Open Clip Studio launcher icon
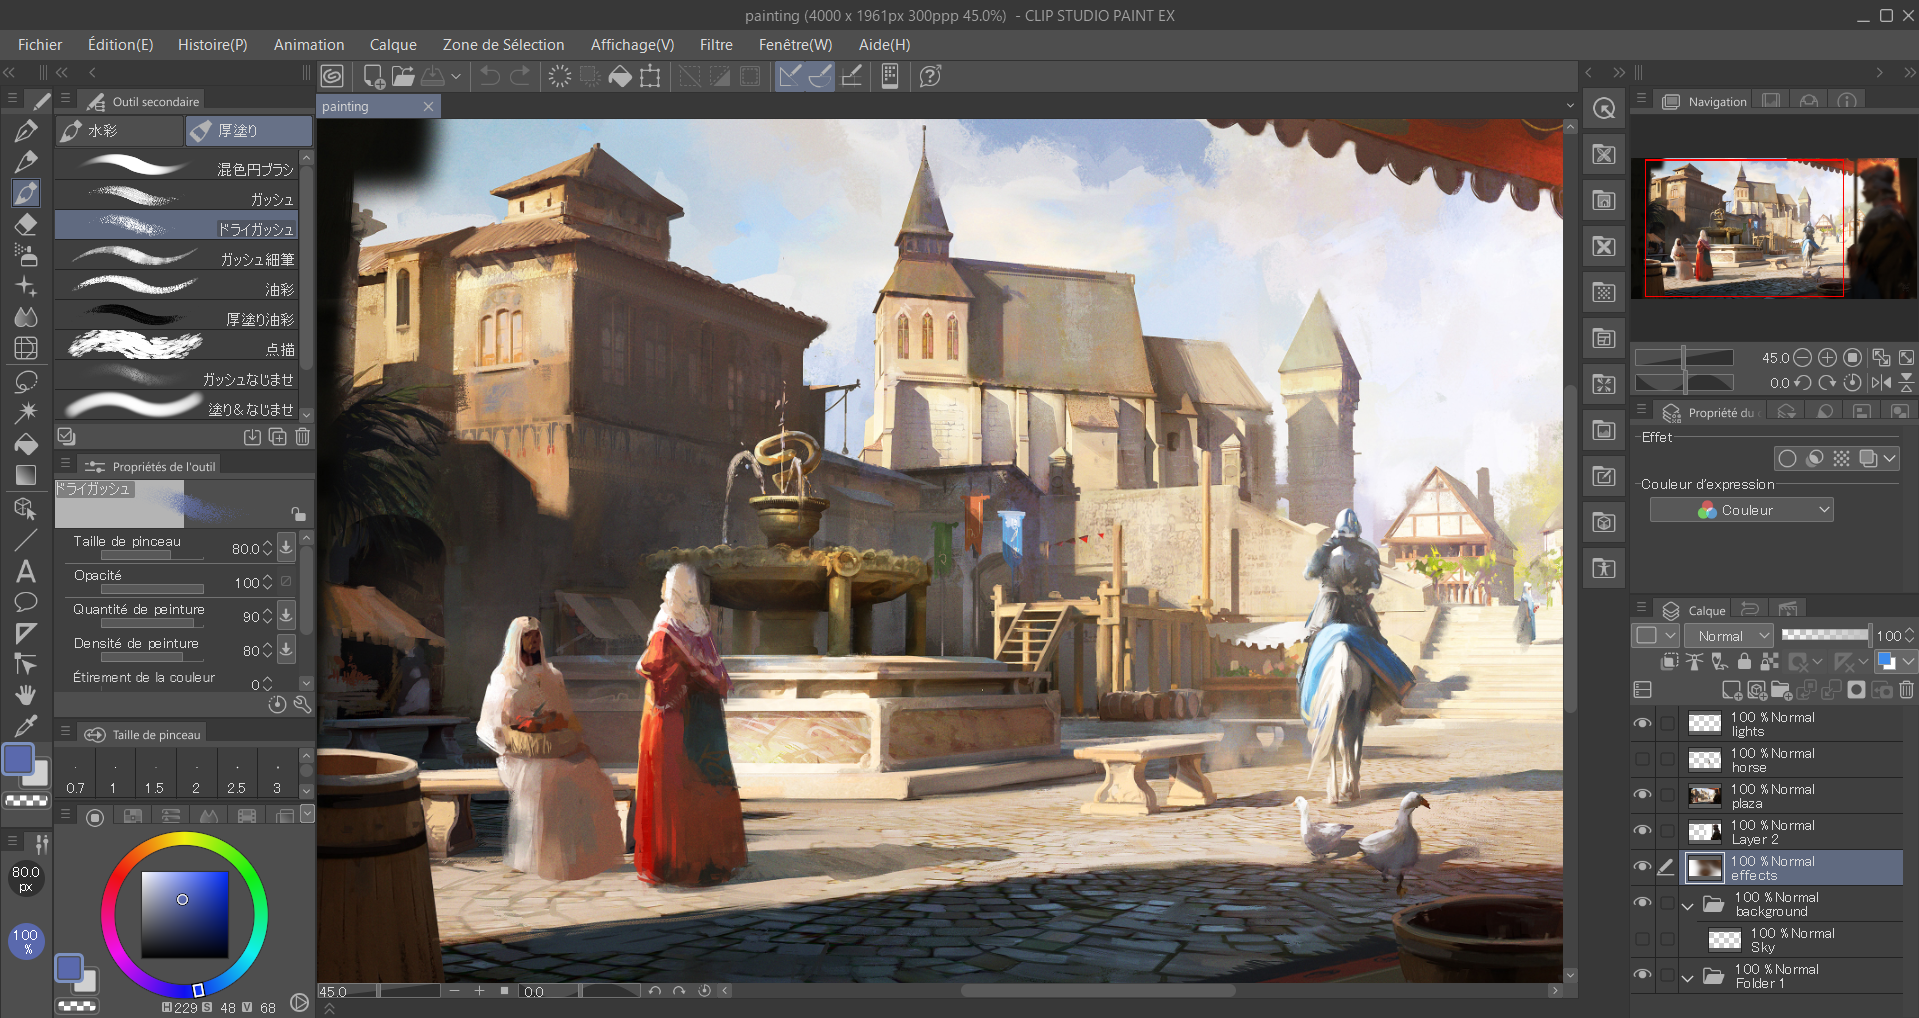The width and height of the screenshot is (1919, 1018). coord(333,76)
